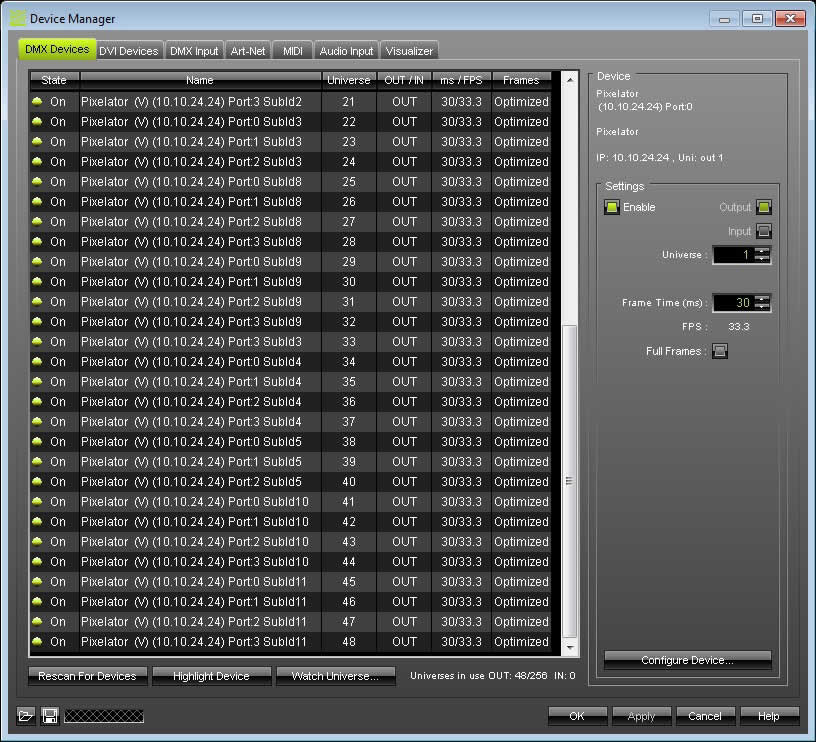Click the floppy disk save icon

coord(49,715)
